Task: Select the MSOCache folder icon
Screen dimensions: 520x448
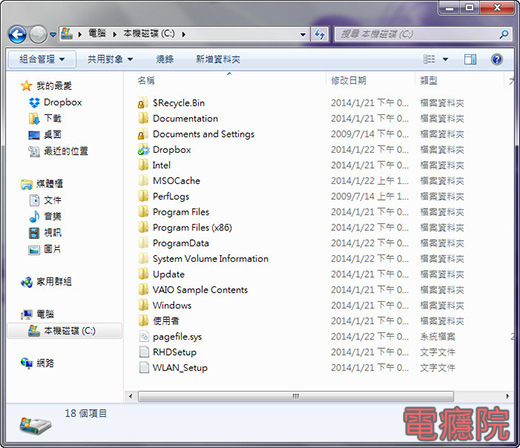Action: click(143, 181)
